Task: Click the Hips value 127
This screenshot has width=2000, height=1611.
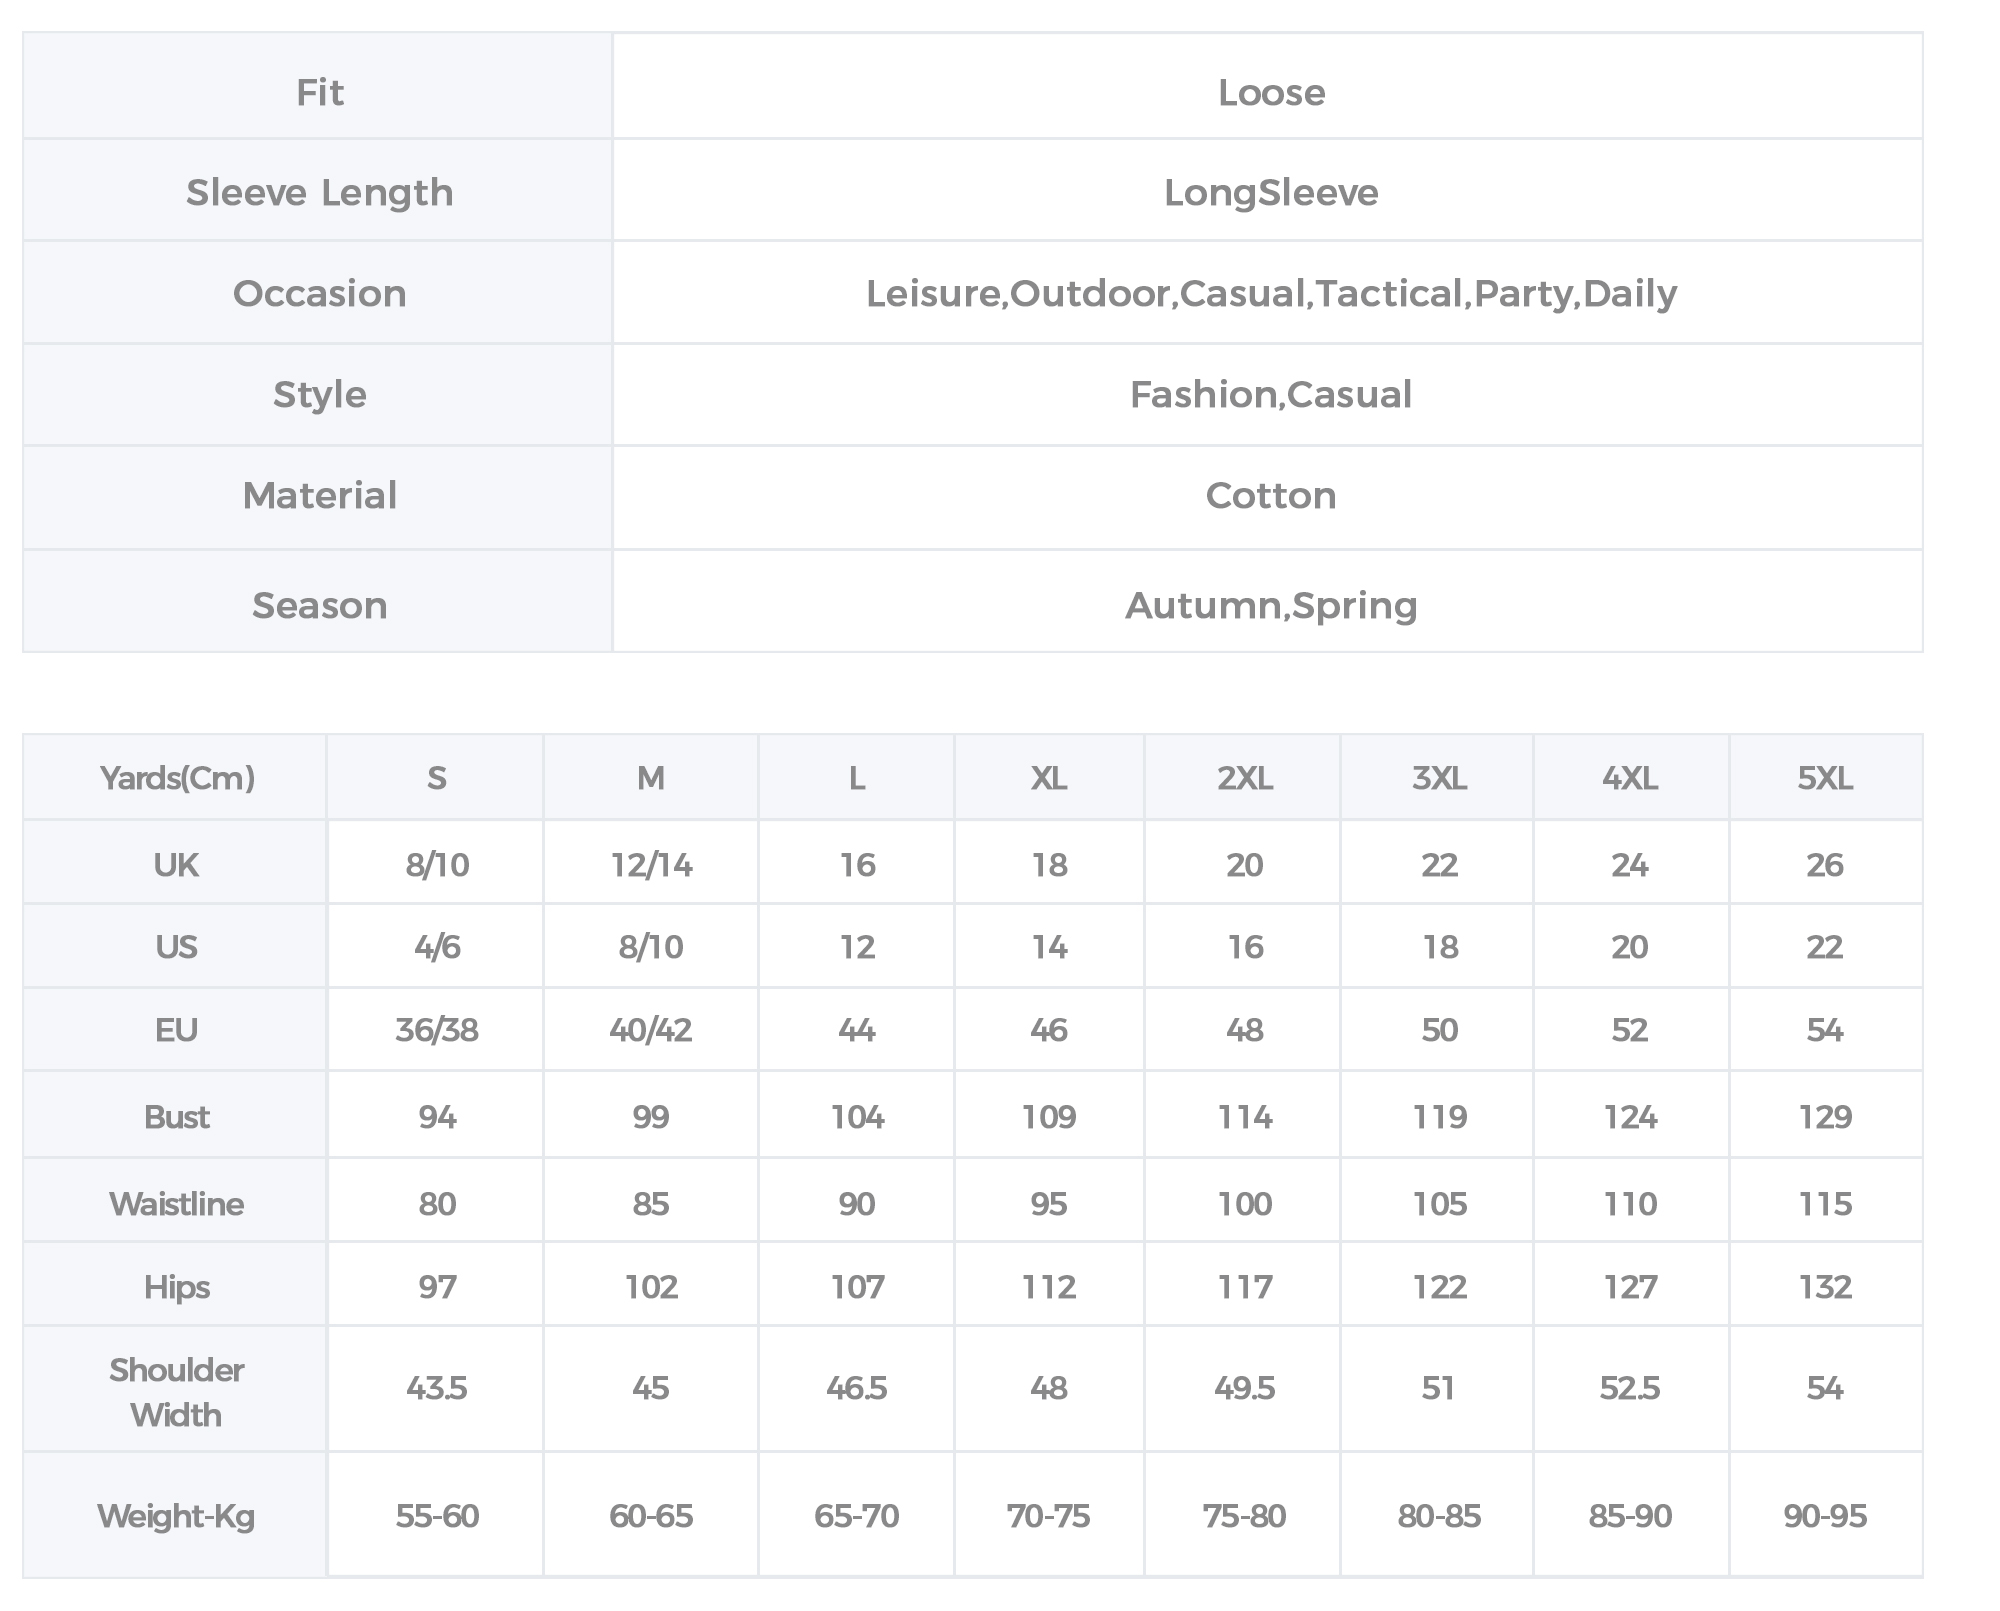Action: [1630, 1286]
